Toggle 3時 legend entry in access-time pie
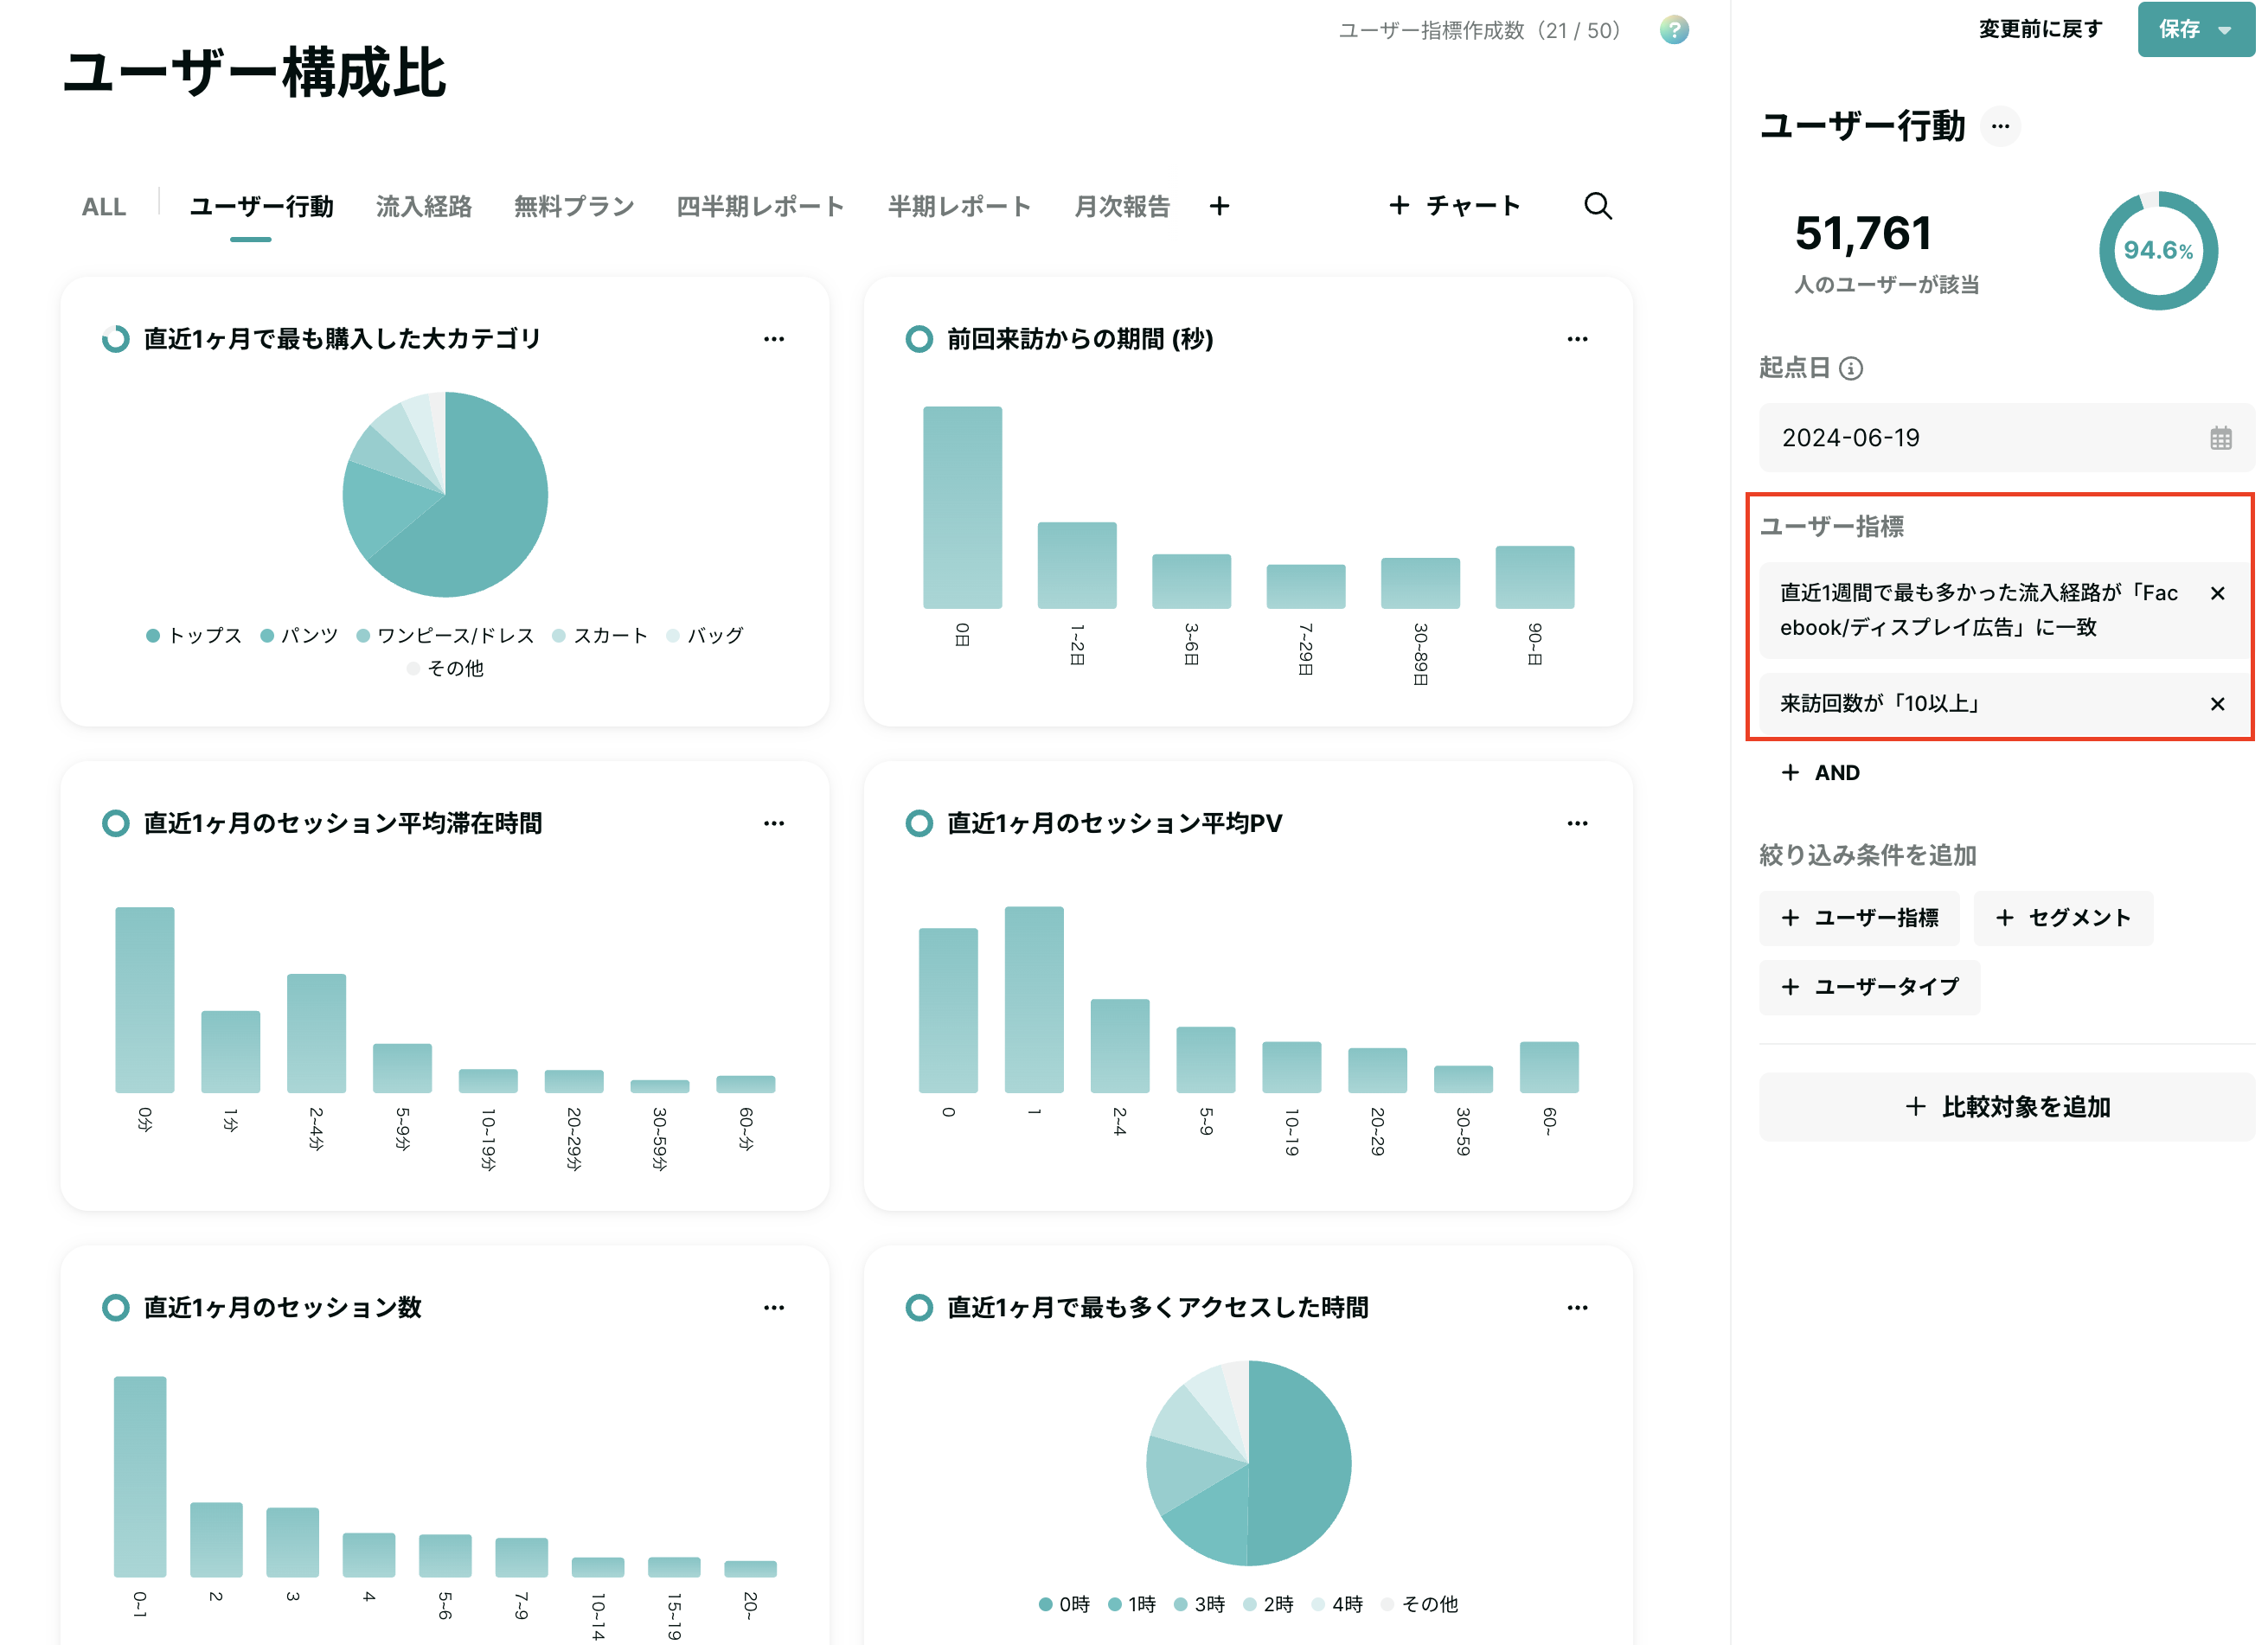Viewport: 2268px width, 1645px height. (1199, 1604)
